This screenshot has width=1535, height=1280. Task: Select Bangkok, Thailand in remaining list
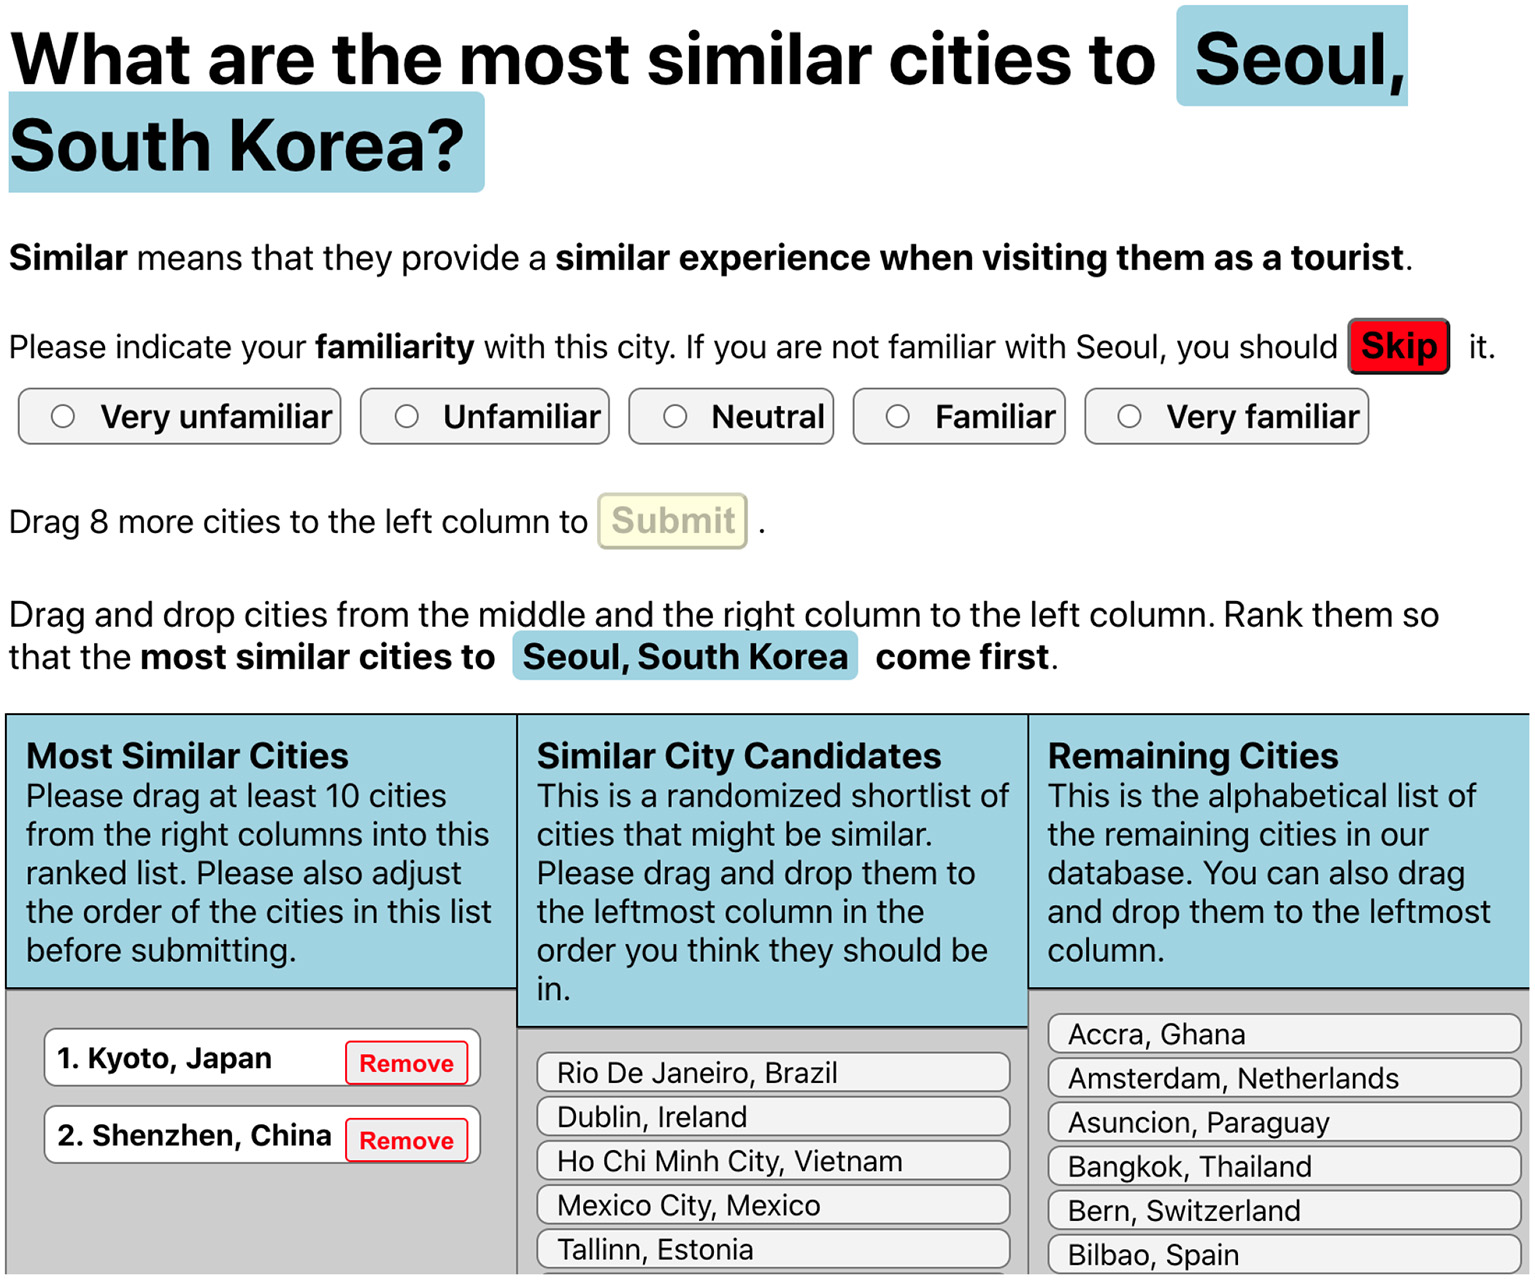(x=1283, y=1166)
